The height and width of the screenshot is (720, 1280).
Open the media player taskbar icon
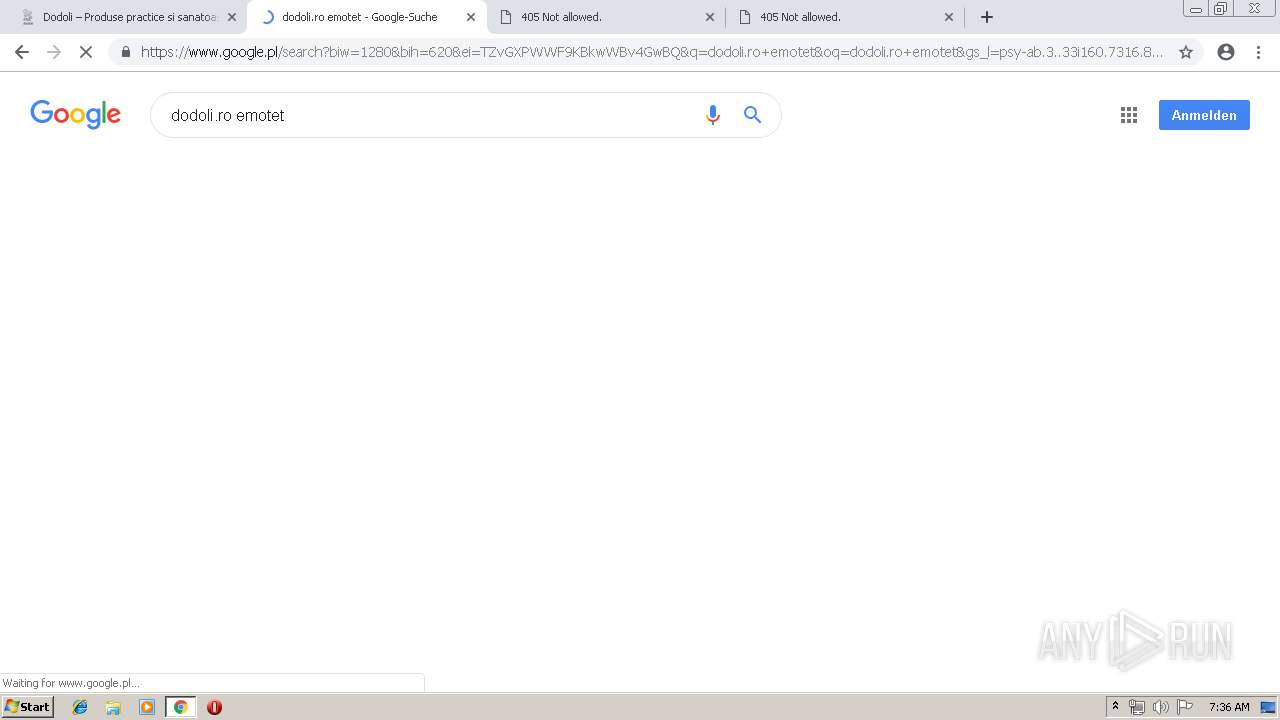pyautogui.click(x=147, y=707)
